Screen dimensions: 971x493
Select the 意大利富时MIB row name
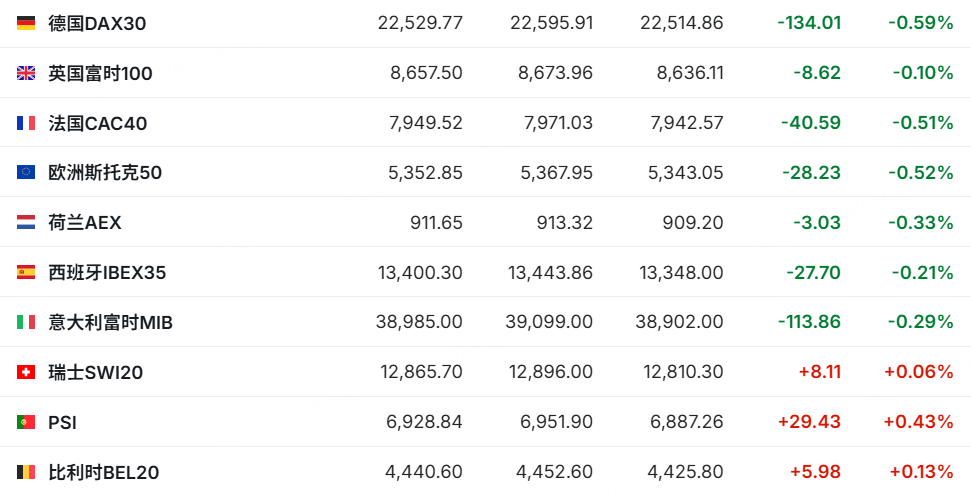point(111,322)
